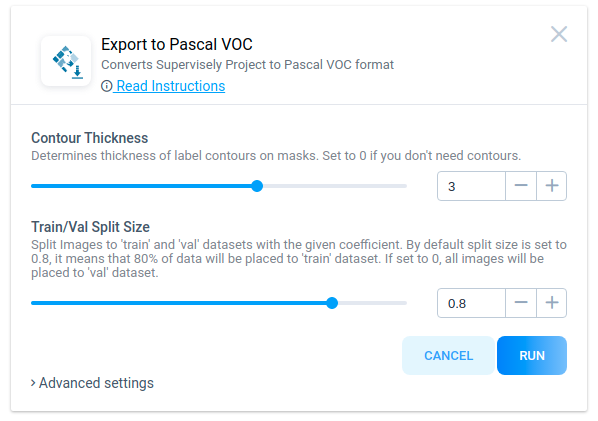Viewport: 598px width, 421px height.
Task: Increase Train/Val Split Size with plus
Action: (x=551, y=303)
